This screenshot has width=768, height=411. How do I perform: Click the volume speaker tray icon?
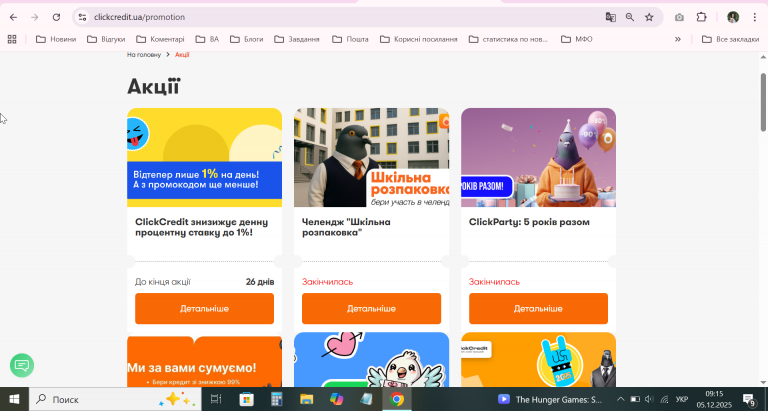coord(649,399)
